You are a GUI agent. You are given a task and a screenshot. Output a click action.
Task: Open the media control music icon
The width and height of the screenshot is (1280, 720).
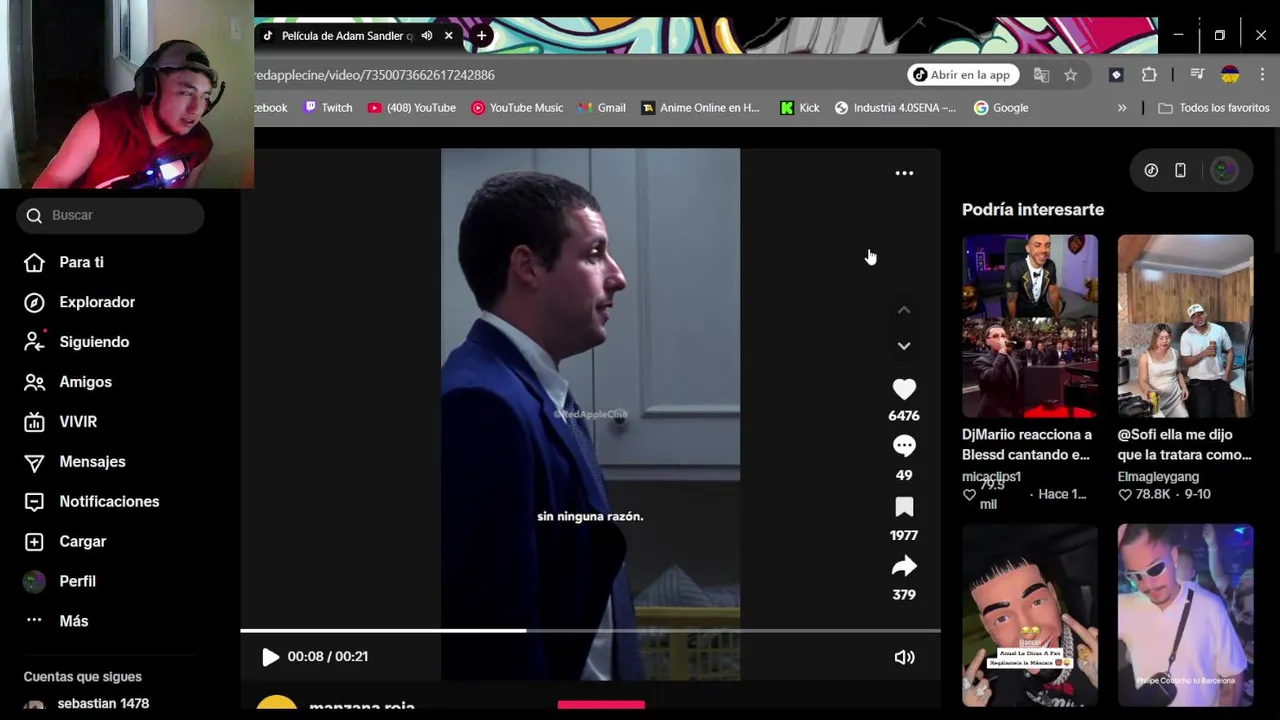pyautogui.click(x=1197, y=75)
